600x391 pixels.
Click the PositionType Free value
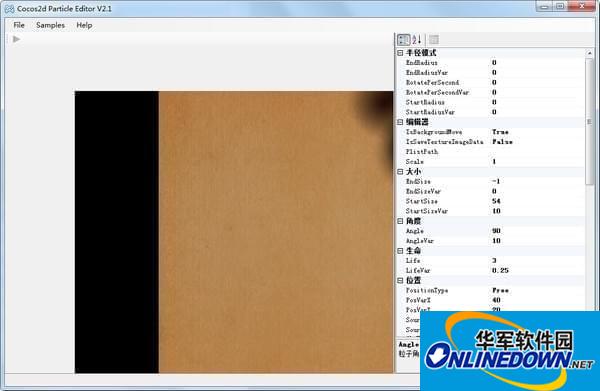tap(500, 291)
